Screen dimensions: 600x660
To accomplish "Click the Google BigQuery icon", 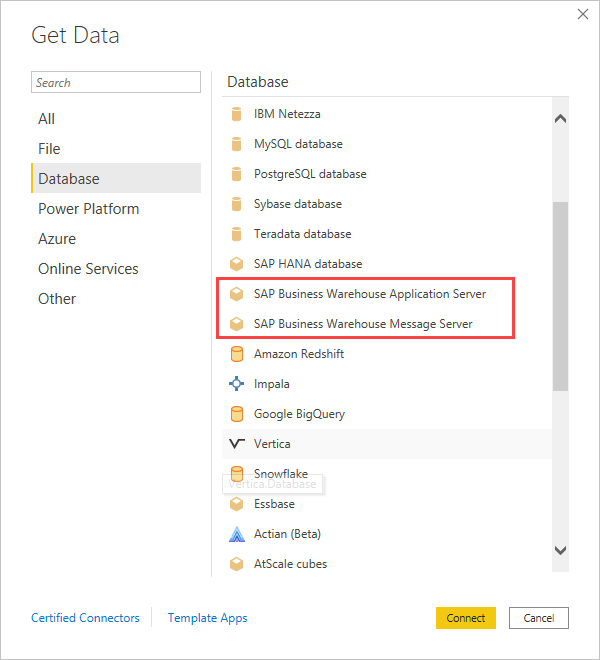I will pos(237,414).
